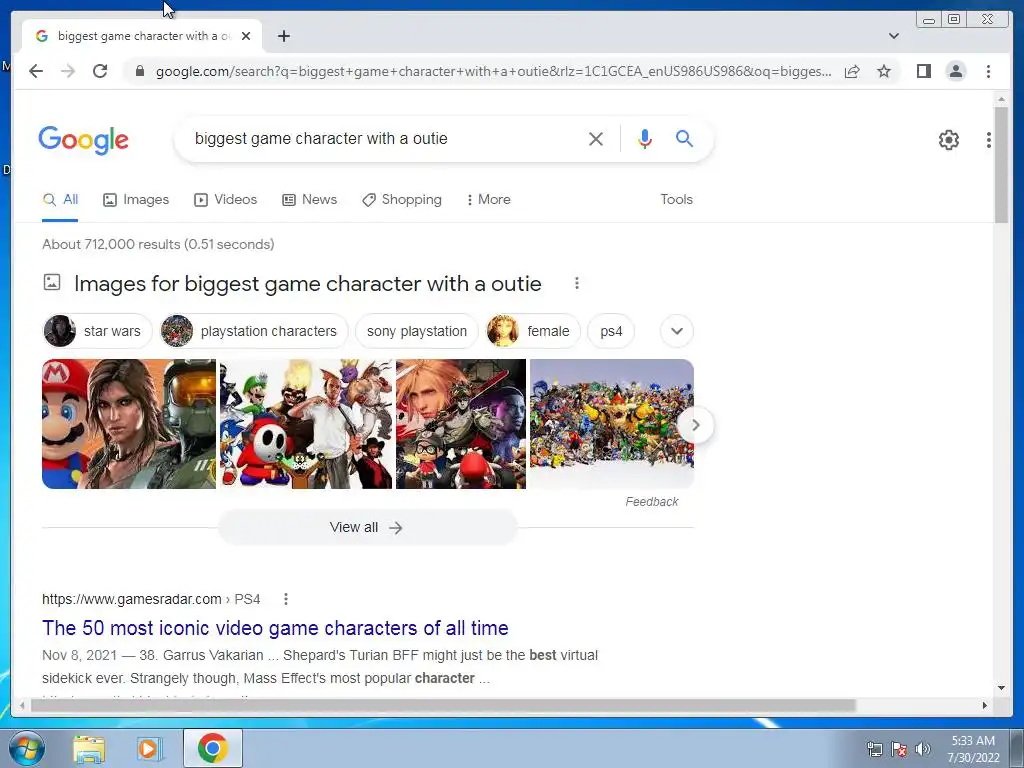
Task: Switch to the News tab
Action: [310, 200]
